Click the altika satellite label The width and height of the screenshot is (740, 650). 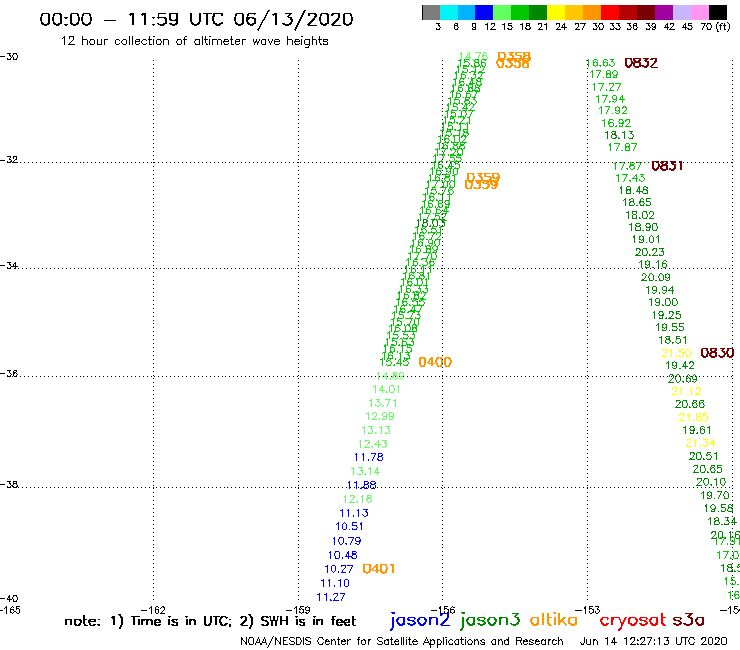click(554, 619)
